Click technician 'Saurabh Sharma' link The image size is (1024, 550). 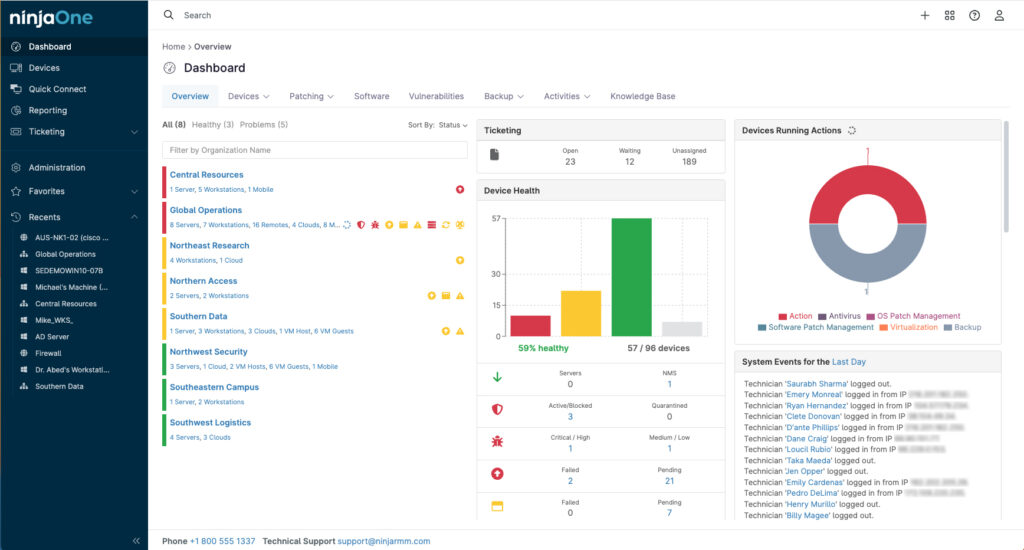coord(816,384)
